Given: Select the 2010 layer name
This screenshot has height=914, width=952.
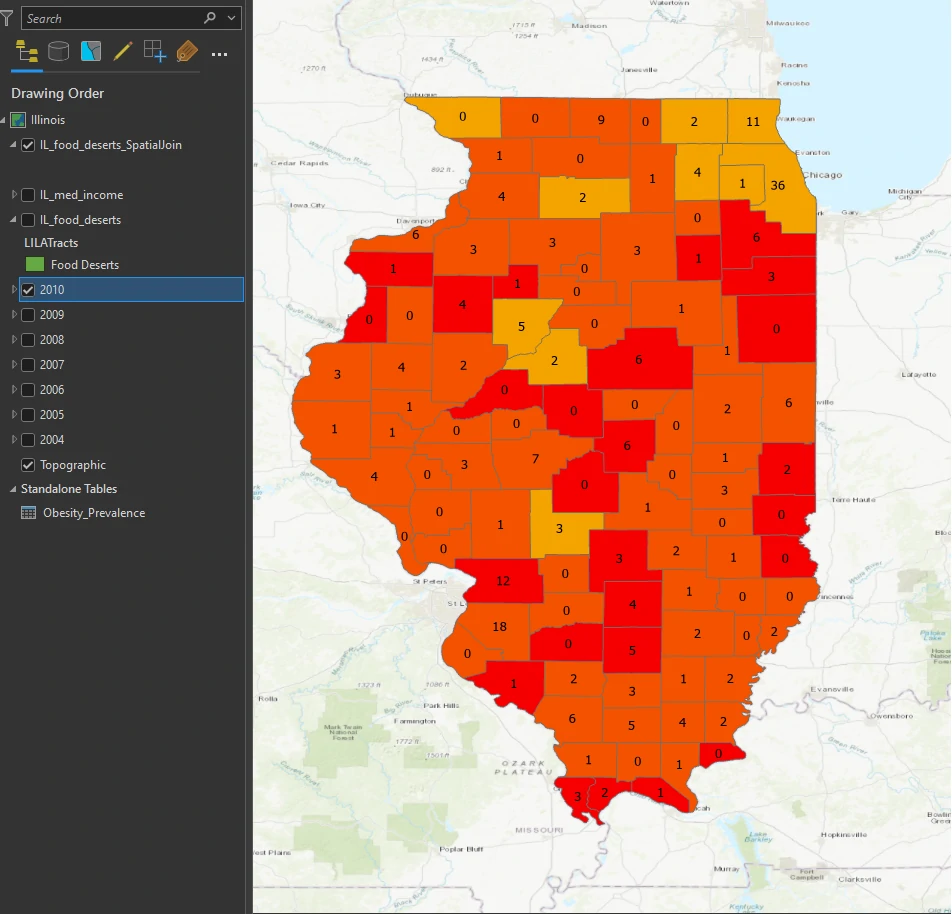Looking at the screenshot, I should tap(52, 290).
